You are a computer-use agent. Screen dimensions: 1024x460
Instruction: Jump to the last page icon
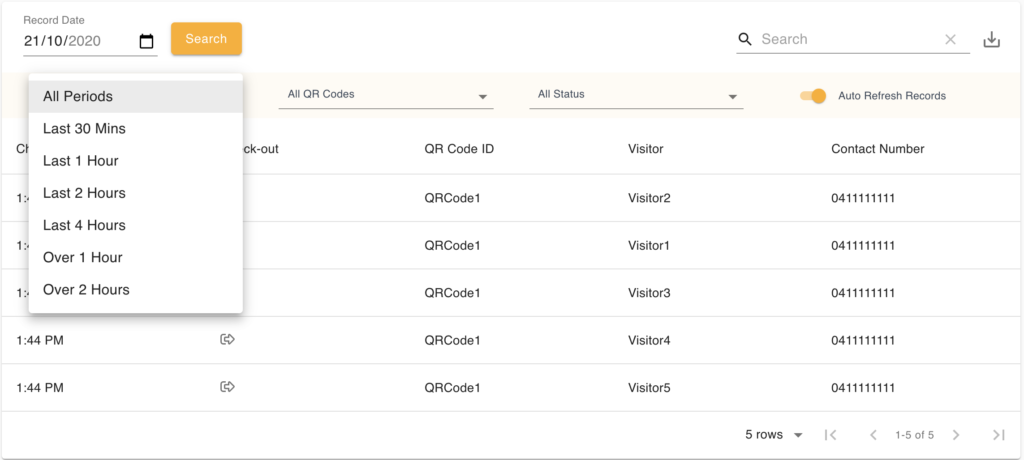tap(998, 435)
